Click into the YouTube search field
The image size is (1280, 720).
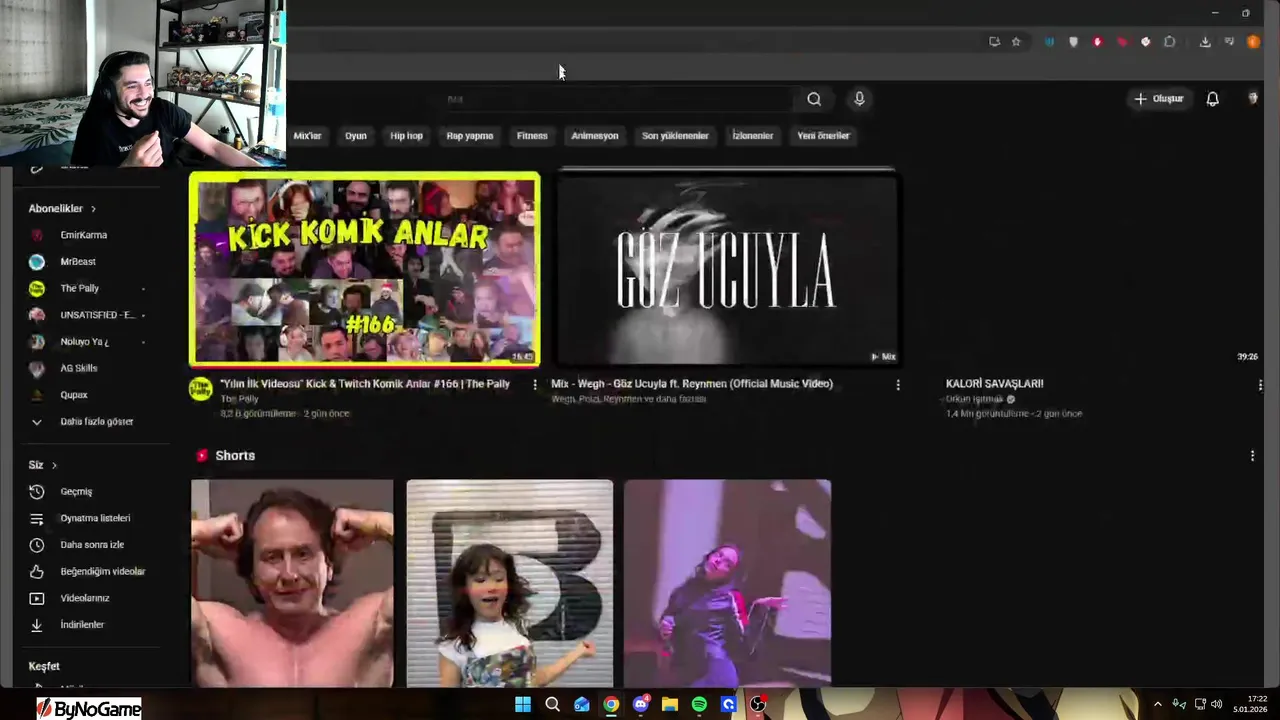pyautogui.click(x=615, y=99)
